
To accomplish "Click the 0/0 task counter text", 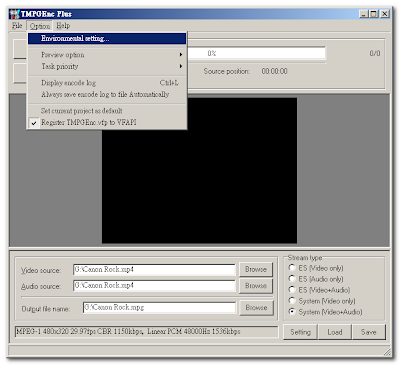I will [x=375, y=53].
